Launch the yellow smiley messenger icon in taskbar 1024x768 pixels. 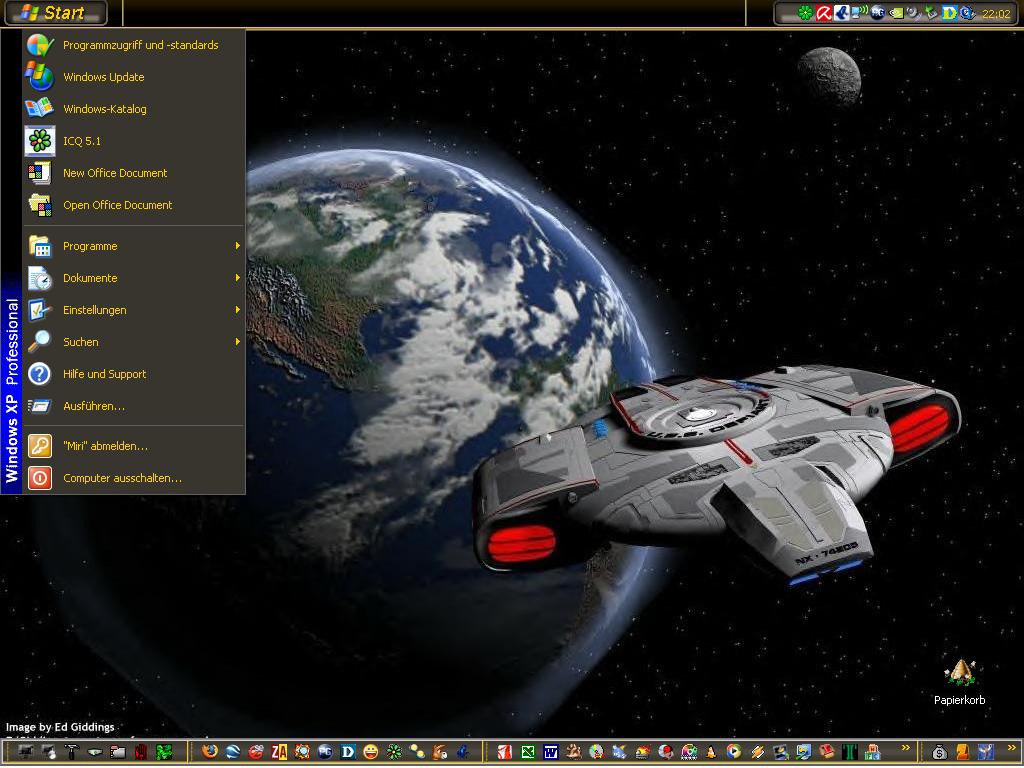[371, 751]
